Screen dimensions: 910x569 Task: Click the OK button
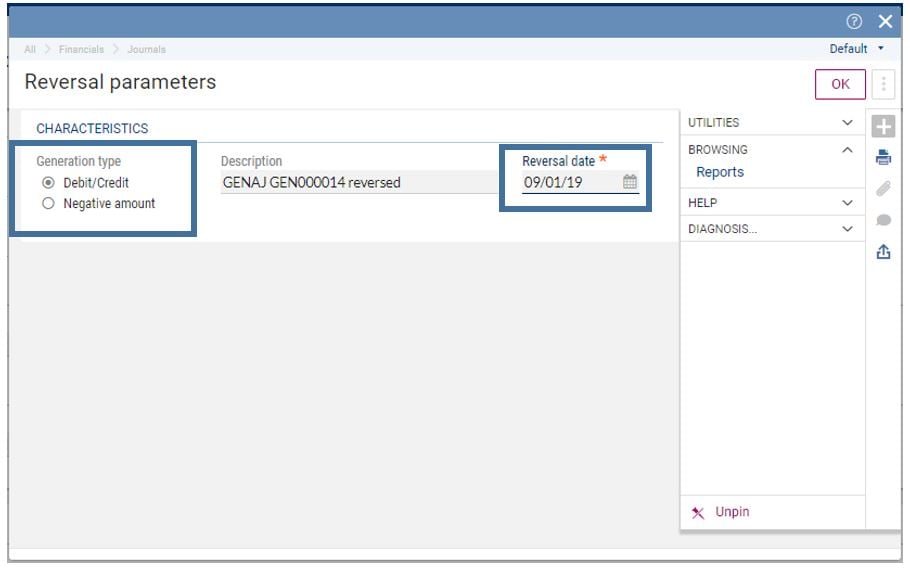840,84
